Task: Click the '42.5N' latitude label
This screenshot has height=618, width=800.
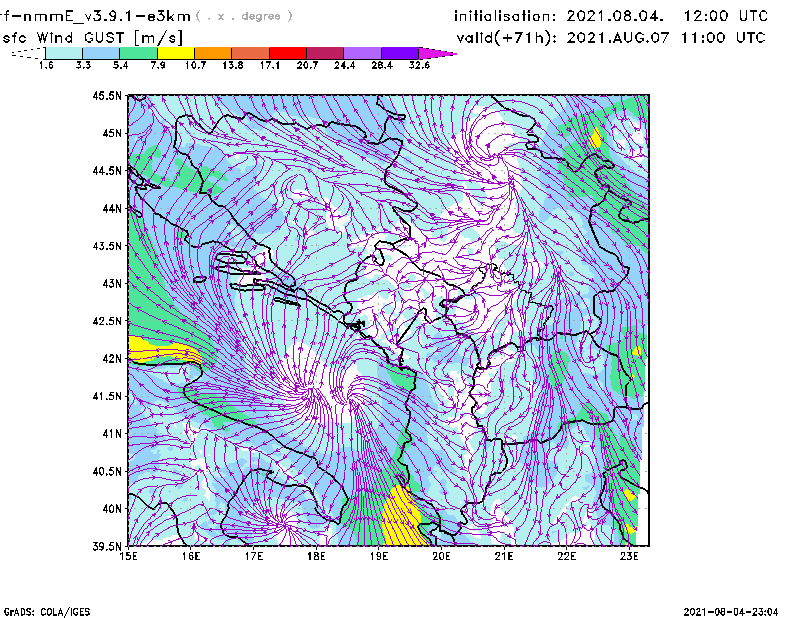Action: click(x=107, y=321)
